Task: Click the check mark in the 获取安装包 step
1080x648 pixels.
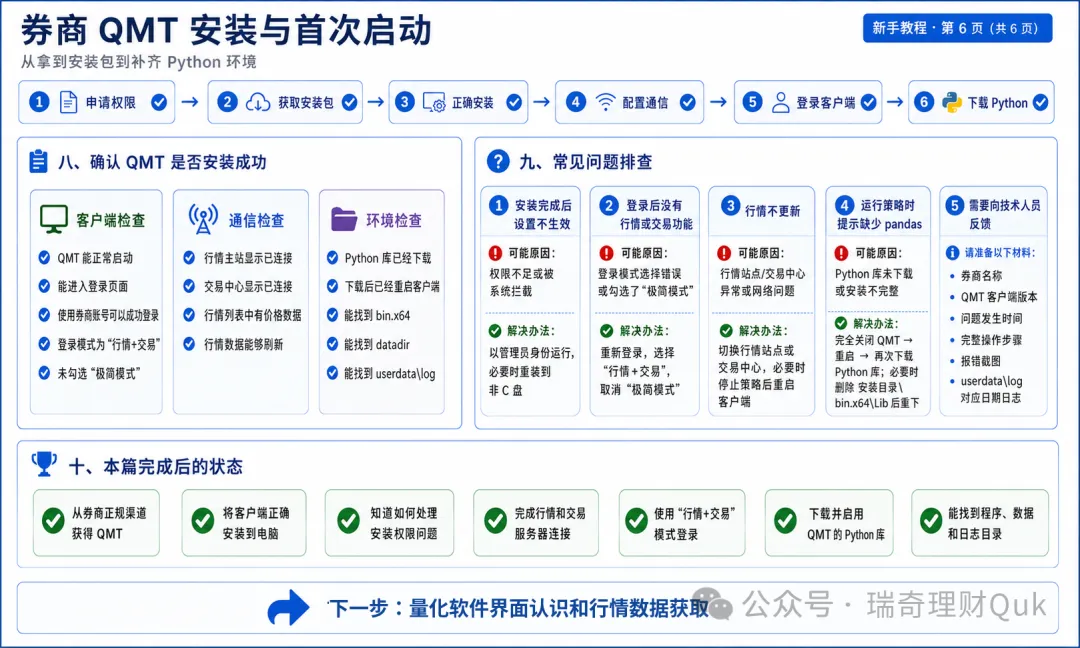Action: coord(350,103)
